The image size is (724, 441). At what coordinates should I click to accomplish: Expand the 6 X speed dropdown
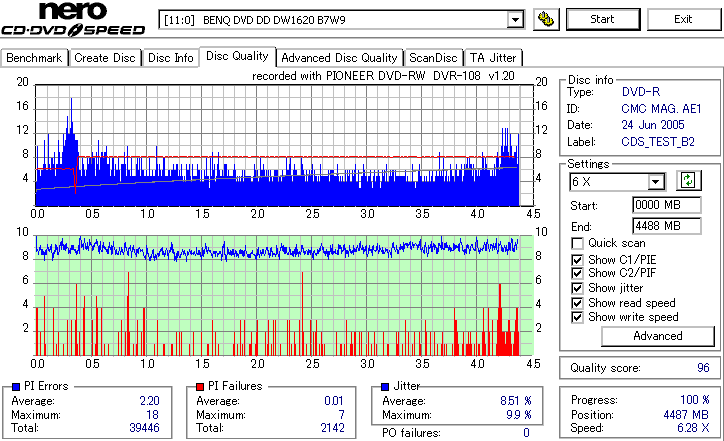click(656, 182)
